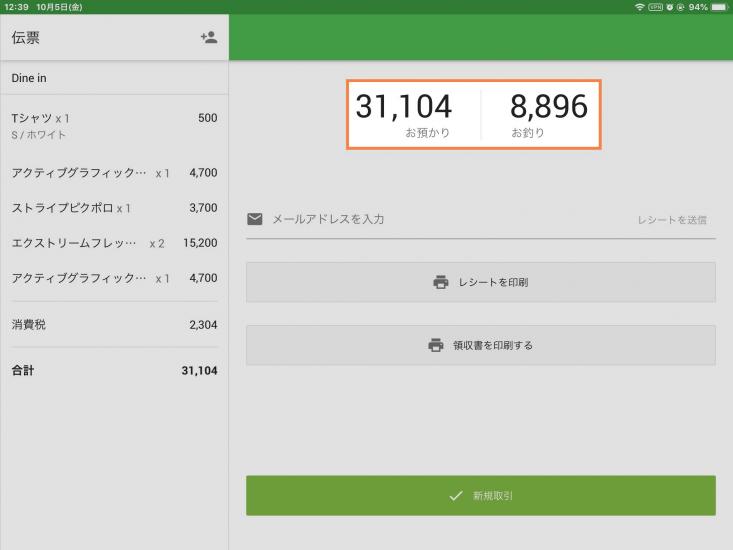Tap the alarm clock status icon
Viewport: 733px width, 550px height.
click(669, 7)
